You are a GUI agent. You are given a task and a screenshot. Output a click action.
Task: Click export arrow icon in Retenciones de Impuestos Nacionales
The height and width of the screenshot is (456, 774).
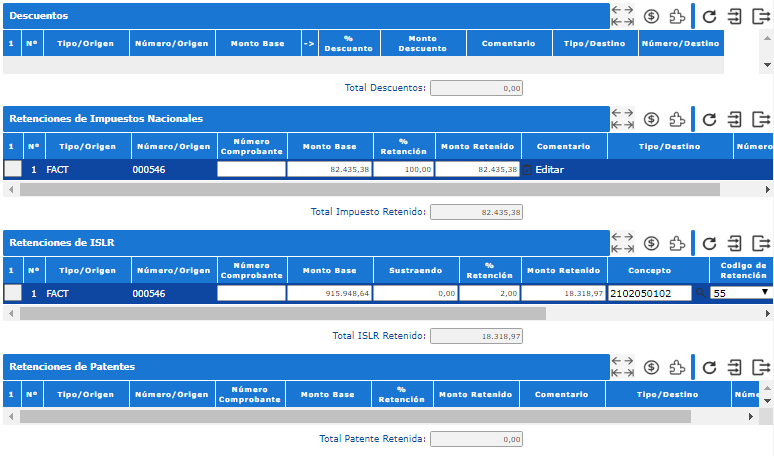click(x=761, y=119)
